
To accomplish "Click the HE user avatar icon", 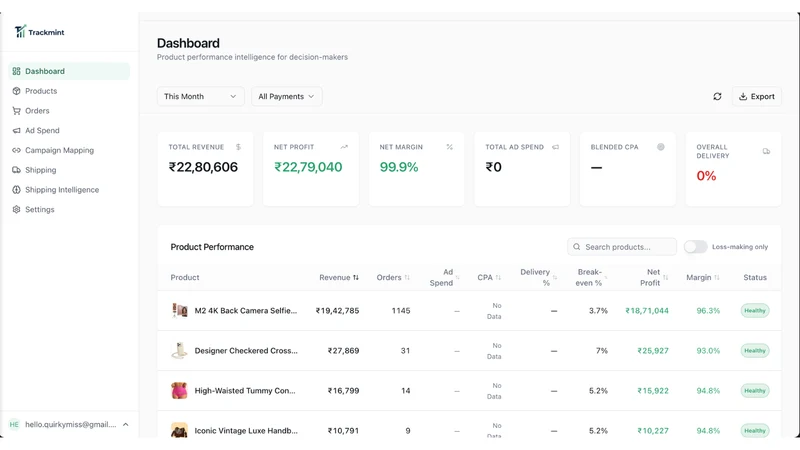I will [x=14, y=424].
